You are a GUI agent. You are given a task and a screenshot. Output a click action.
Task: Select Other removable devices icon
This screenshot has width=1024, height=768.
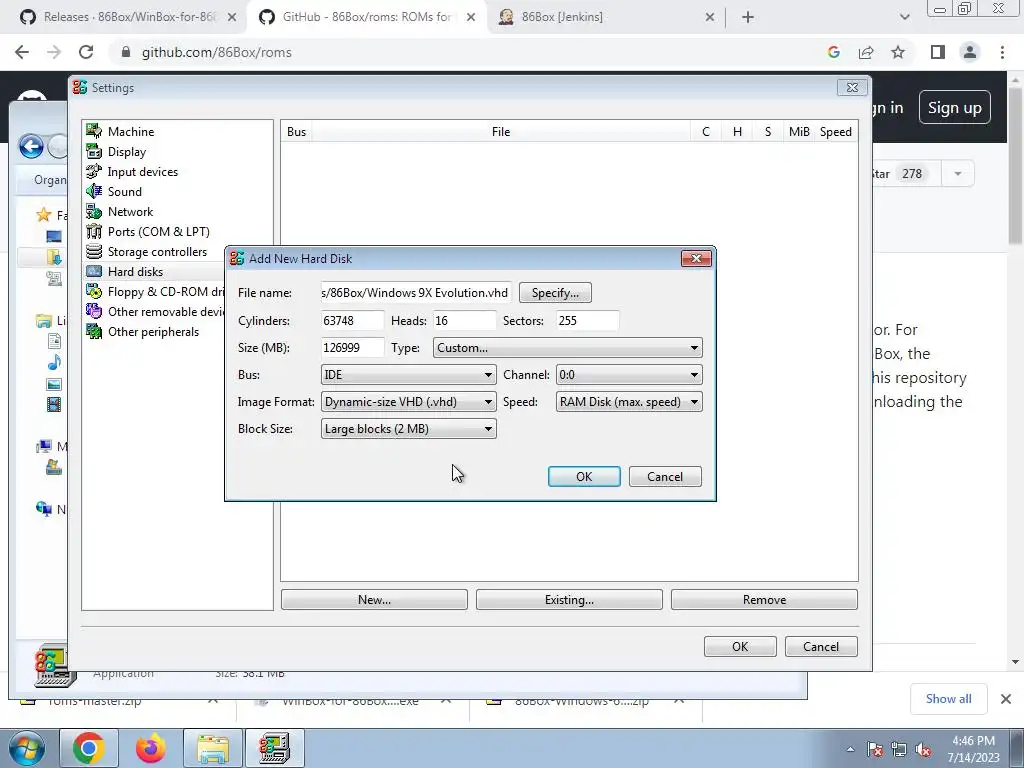point(94,312)
